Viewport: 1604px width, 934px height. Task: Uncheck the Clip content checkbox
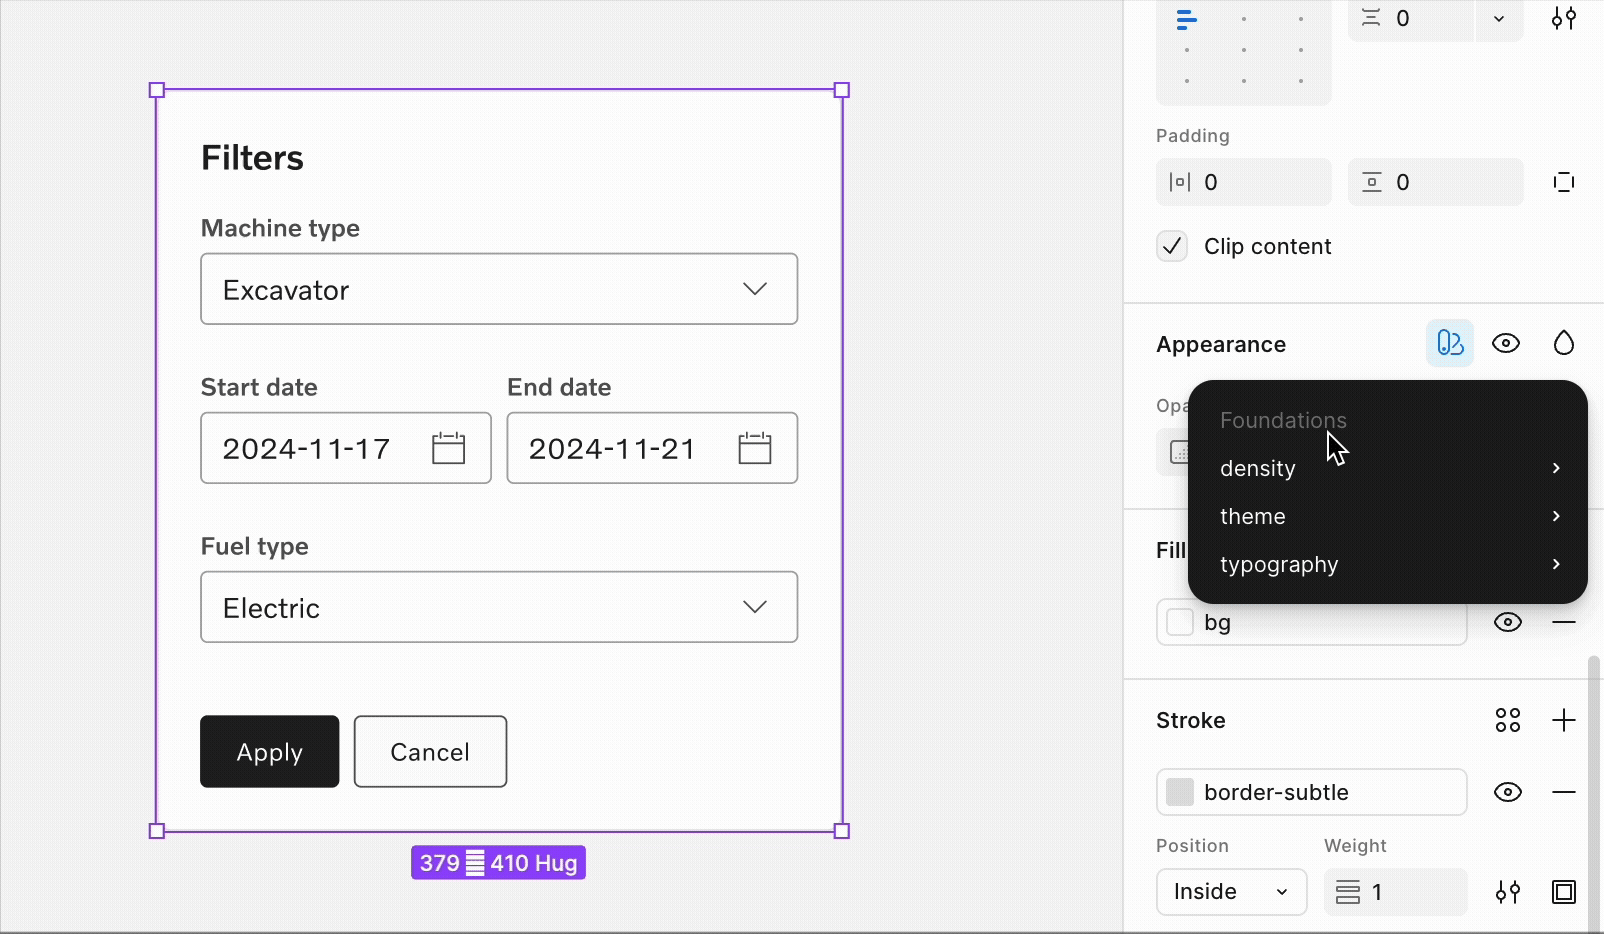click(1172, 245)
